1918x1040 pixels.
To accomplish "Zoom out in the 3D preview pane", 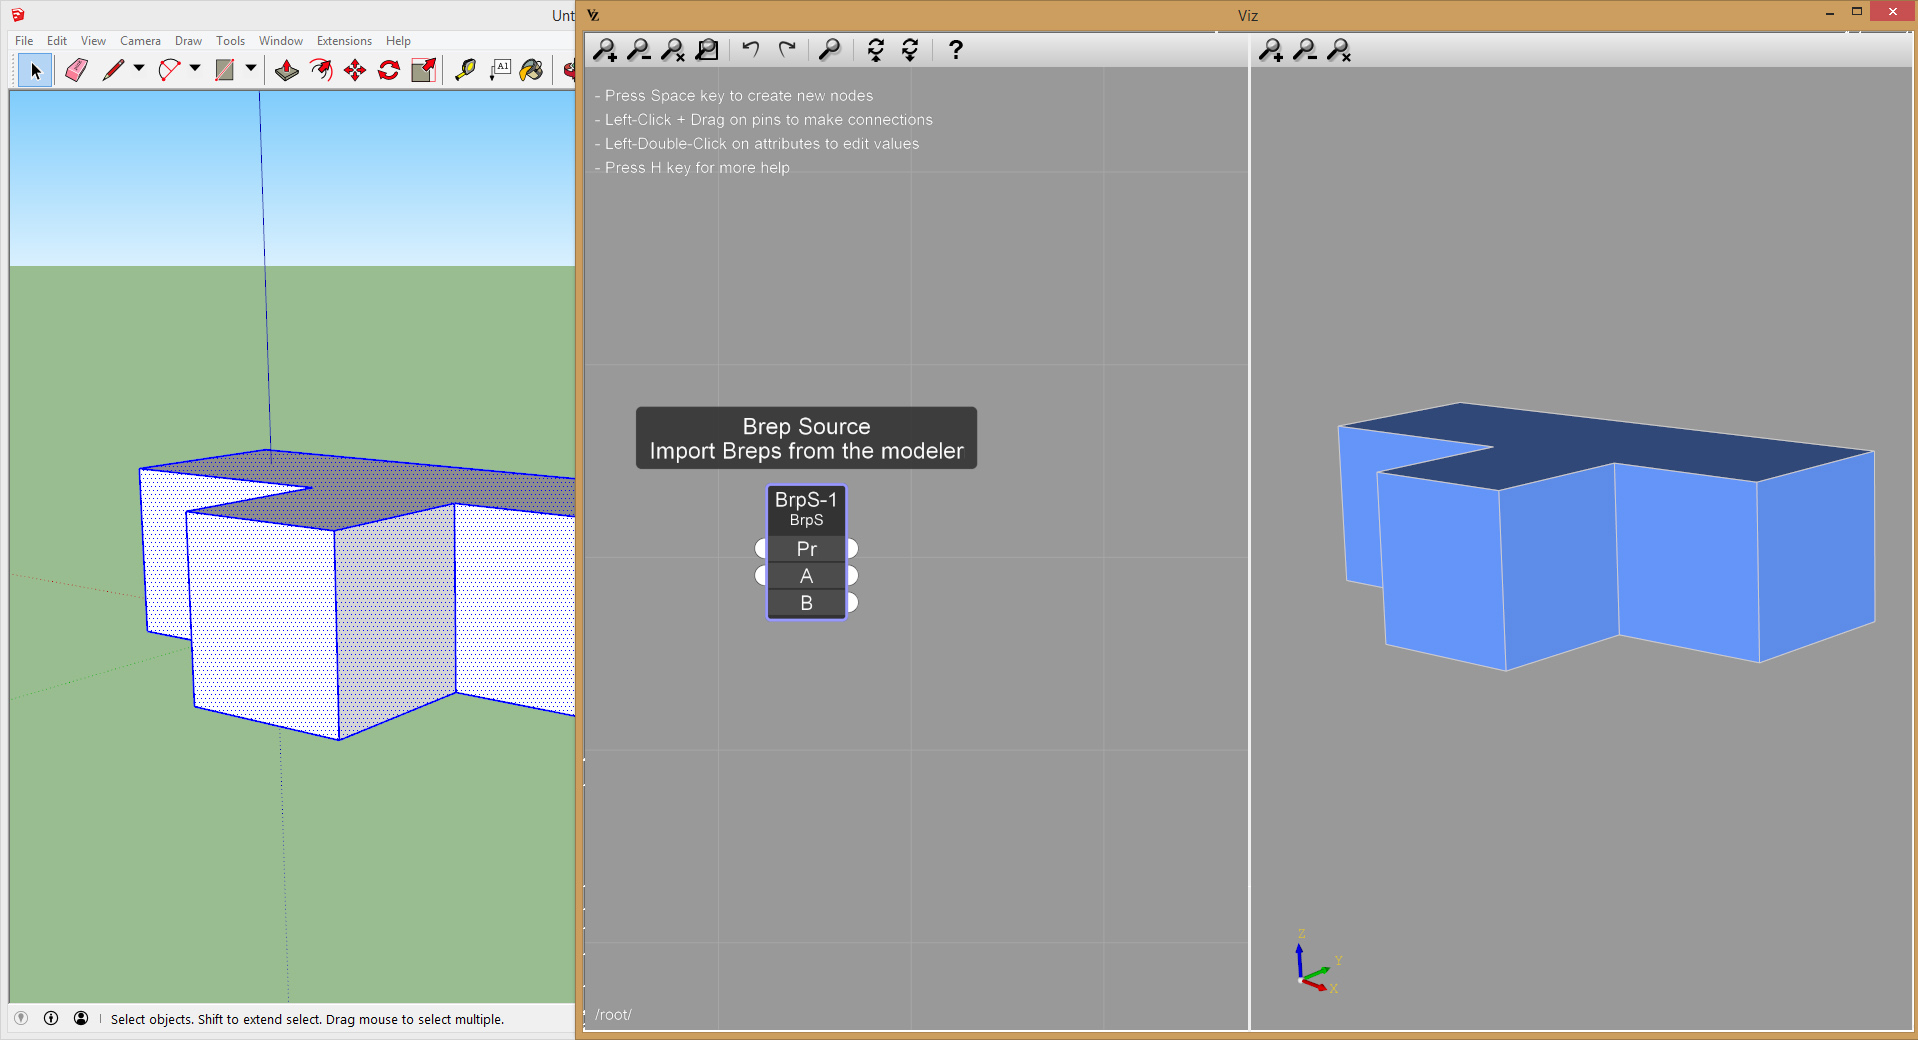I will [x=1304, y=50].
